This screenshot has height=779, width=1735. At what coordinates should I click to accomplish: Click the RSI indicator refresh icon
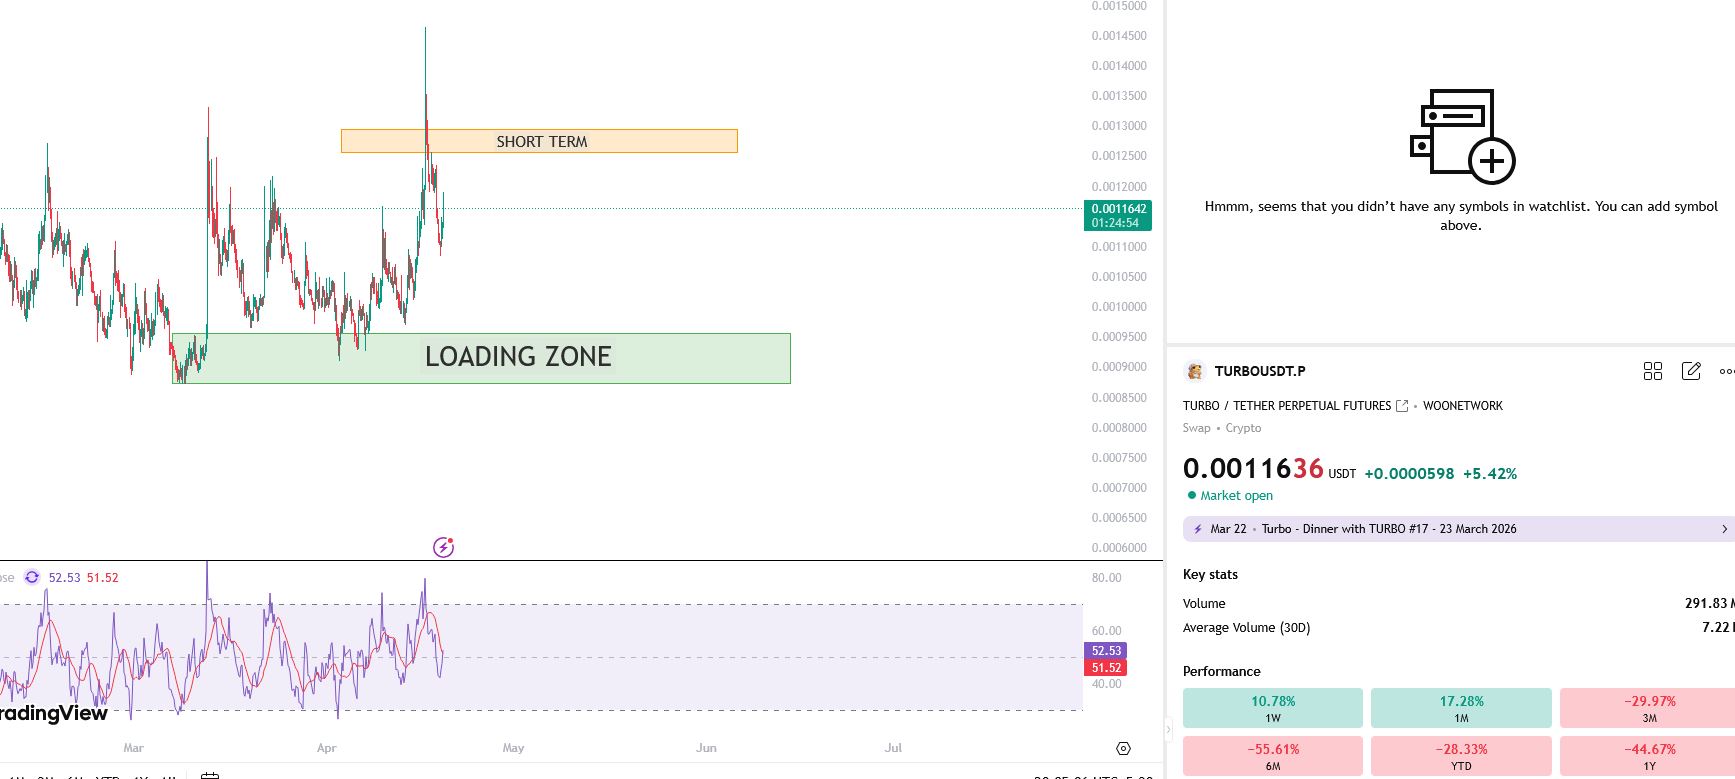click(x=32, y=577)
